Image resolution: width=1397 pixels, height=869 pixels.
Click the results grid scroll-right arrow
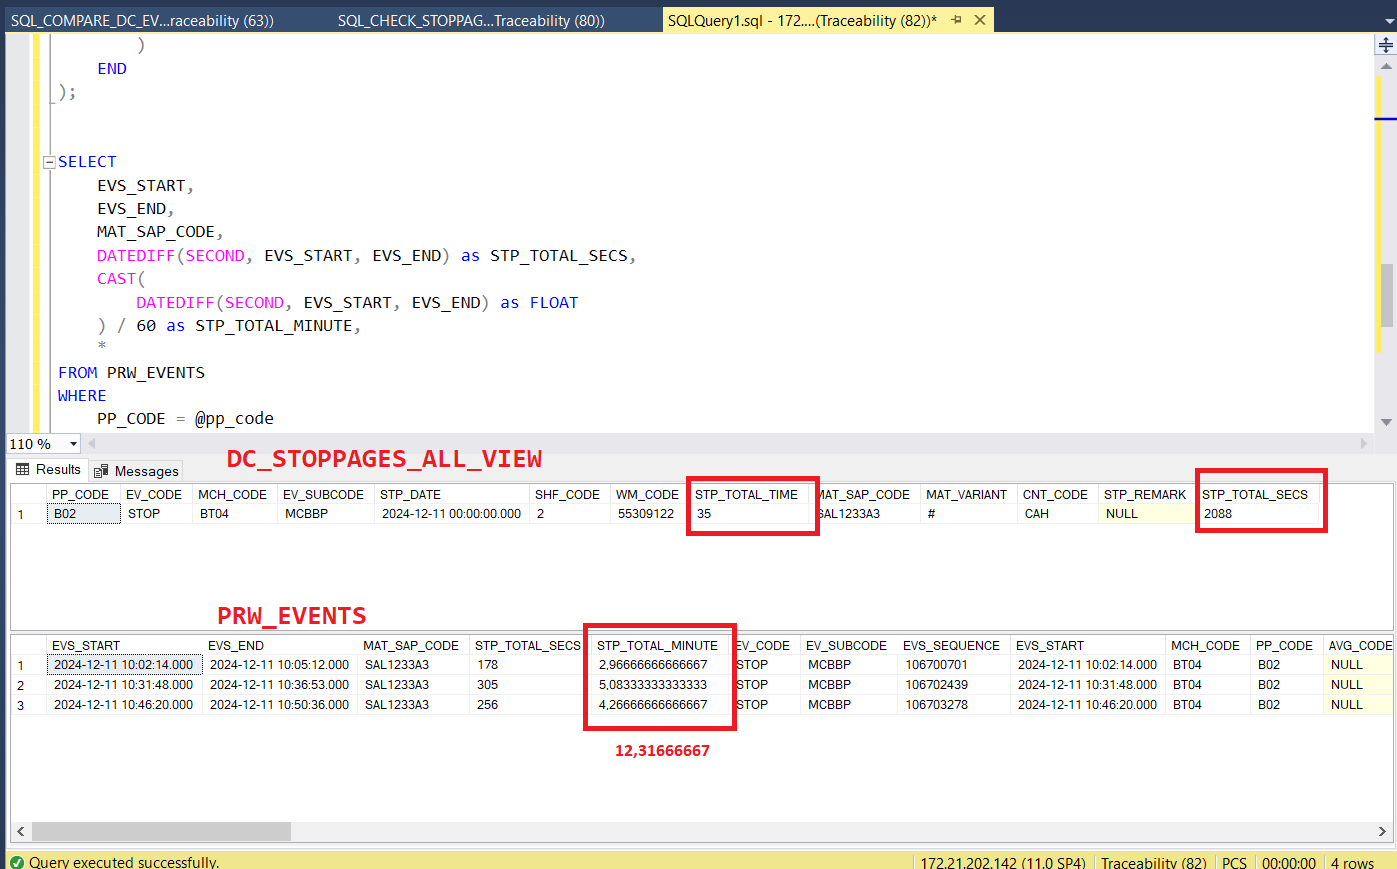click(x=1382, y=832)
